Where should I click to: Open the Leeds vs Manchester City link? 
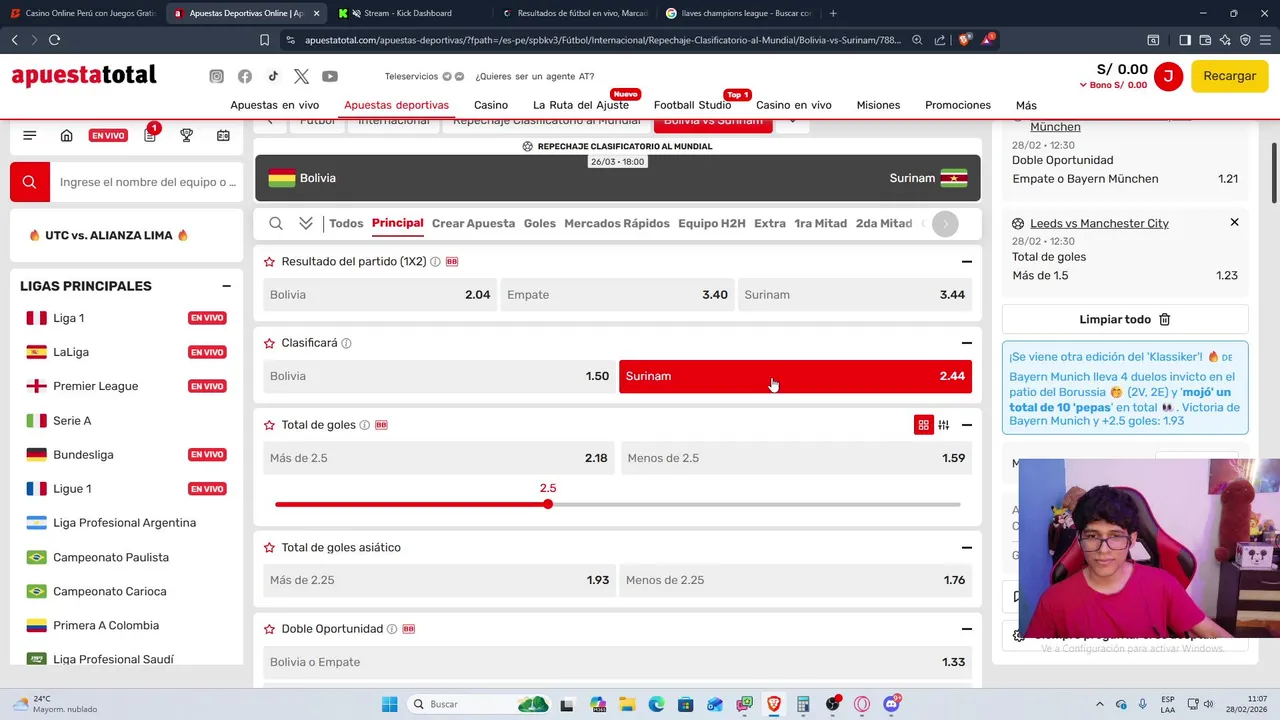click(1099, 223)
